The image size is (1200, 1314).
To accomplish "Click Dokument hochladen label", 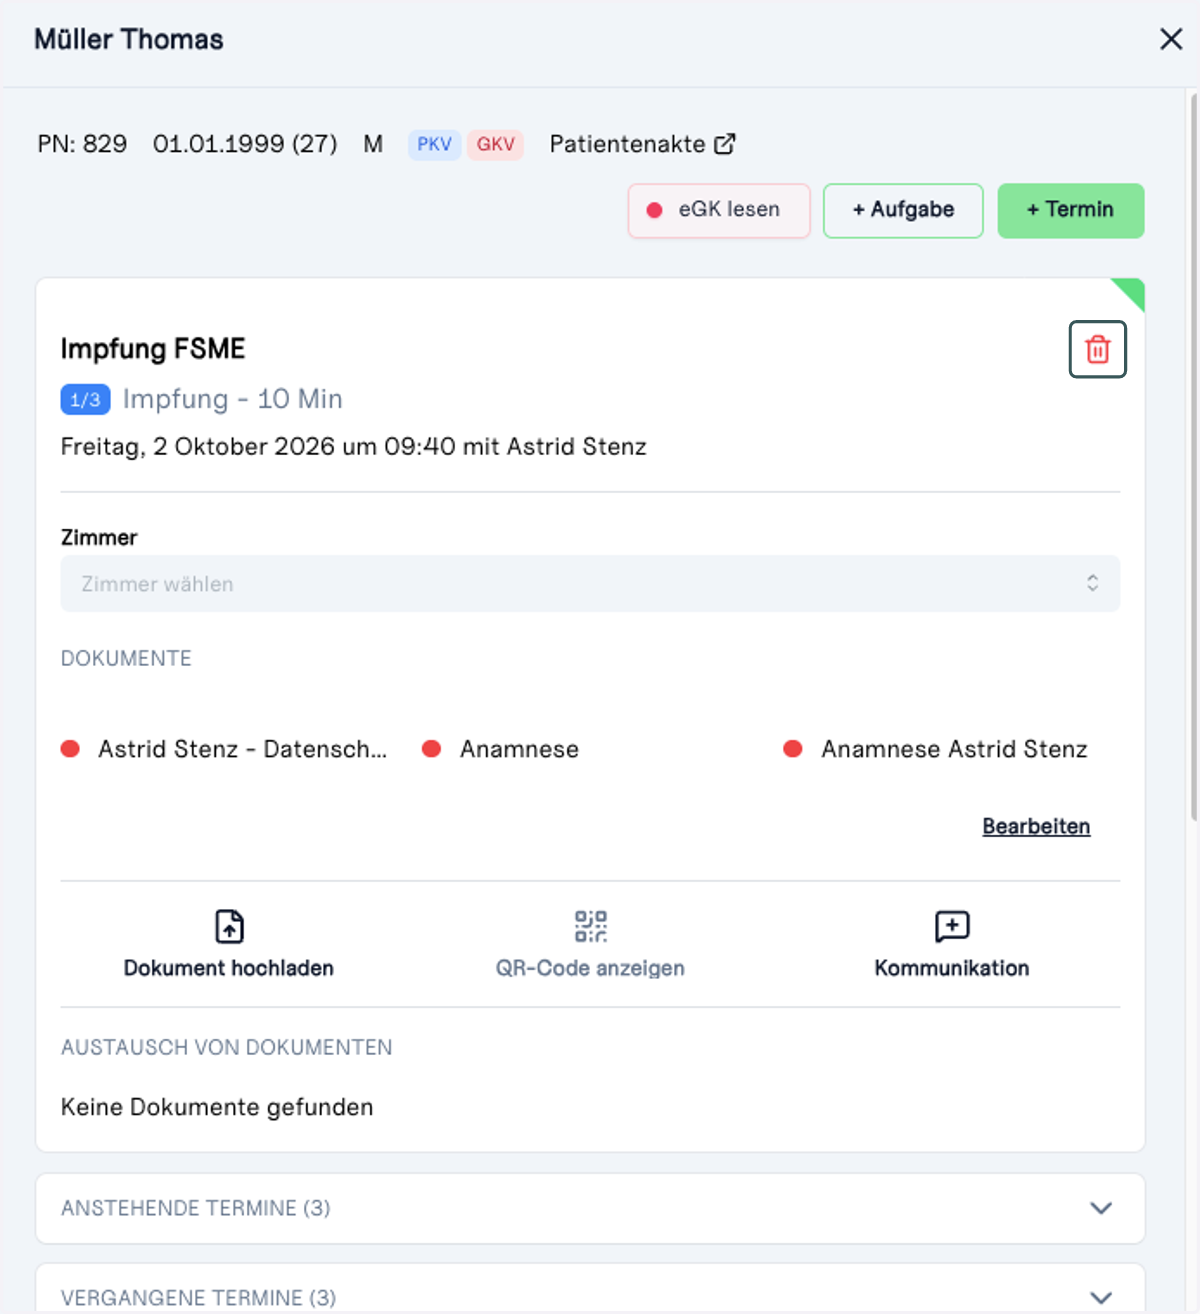I will click(x=229, y=968).
